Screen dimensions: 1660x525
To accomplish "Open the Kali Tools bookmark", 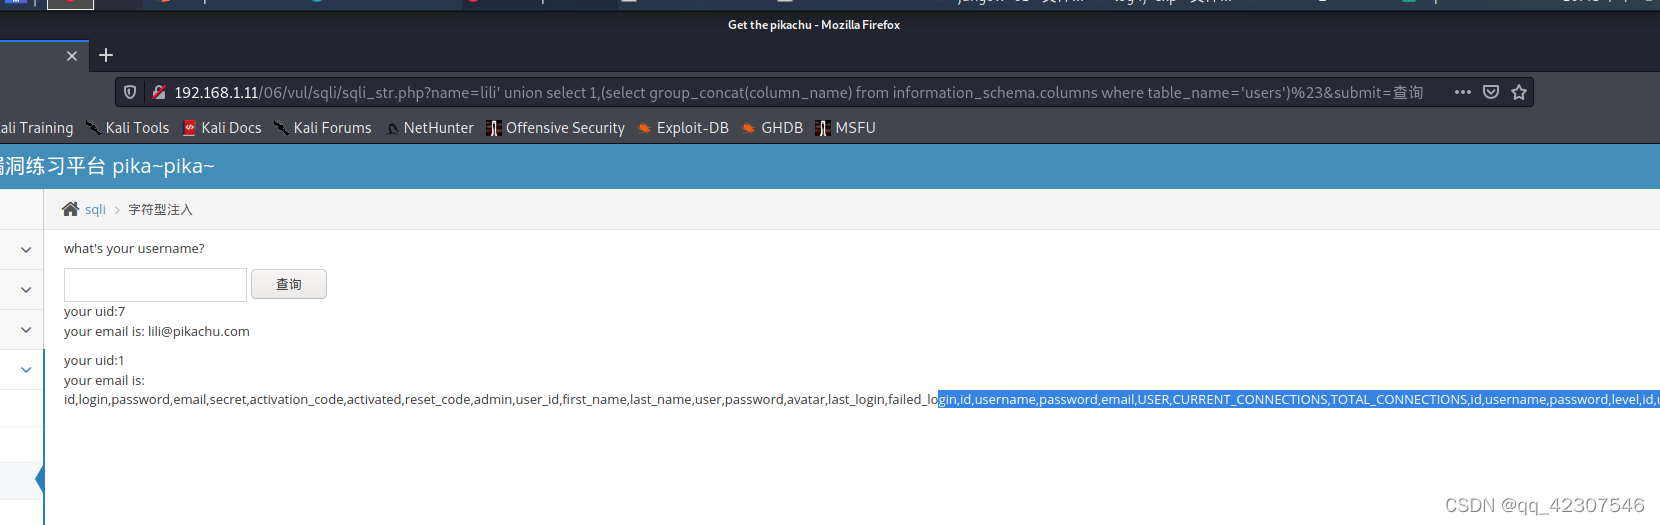I will point(128,128).
